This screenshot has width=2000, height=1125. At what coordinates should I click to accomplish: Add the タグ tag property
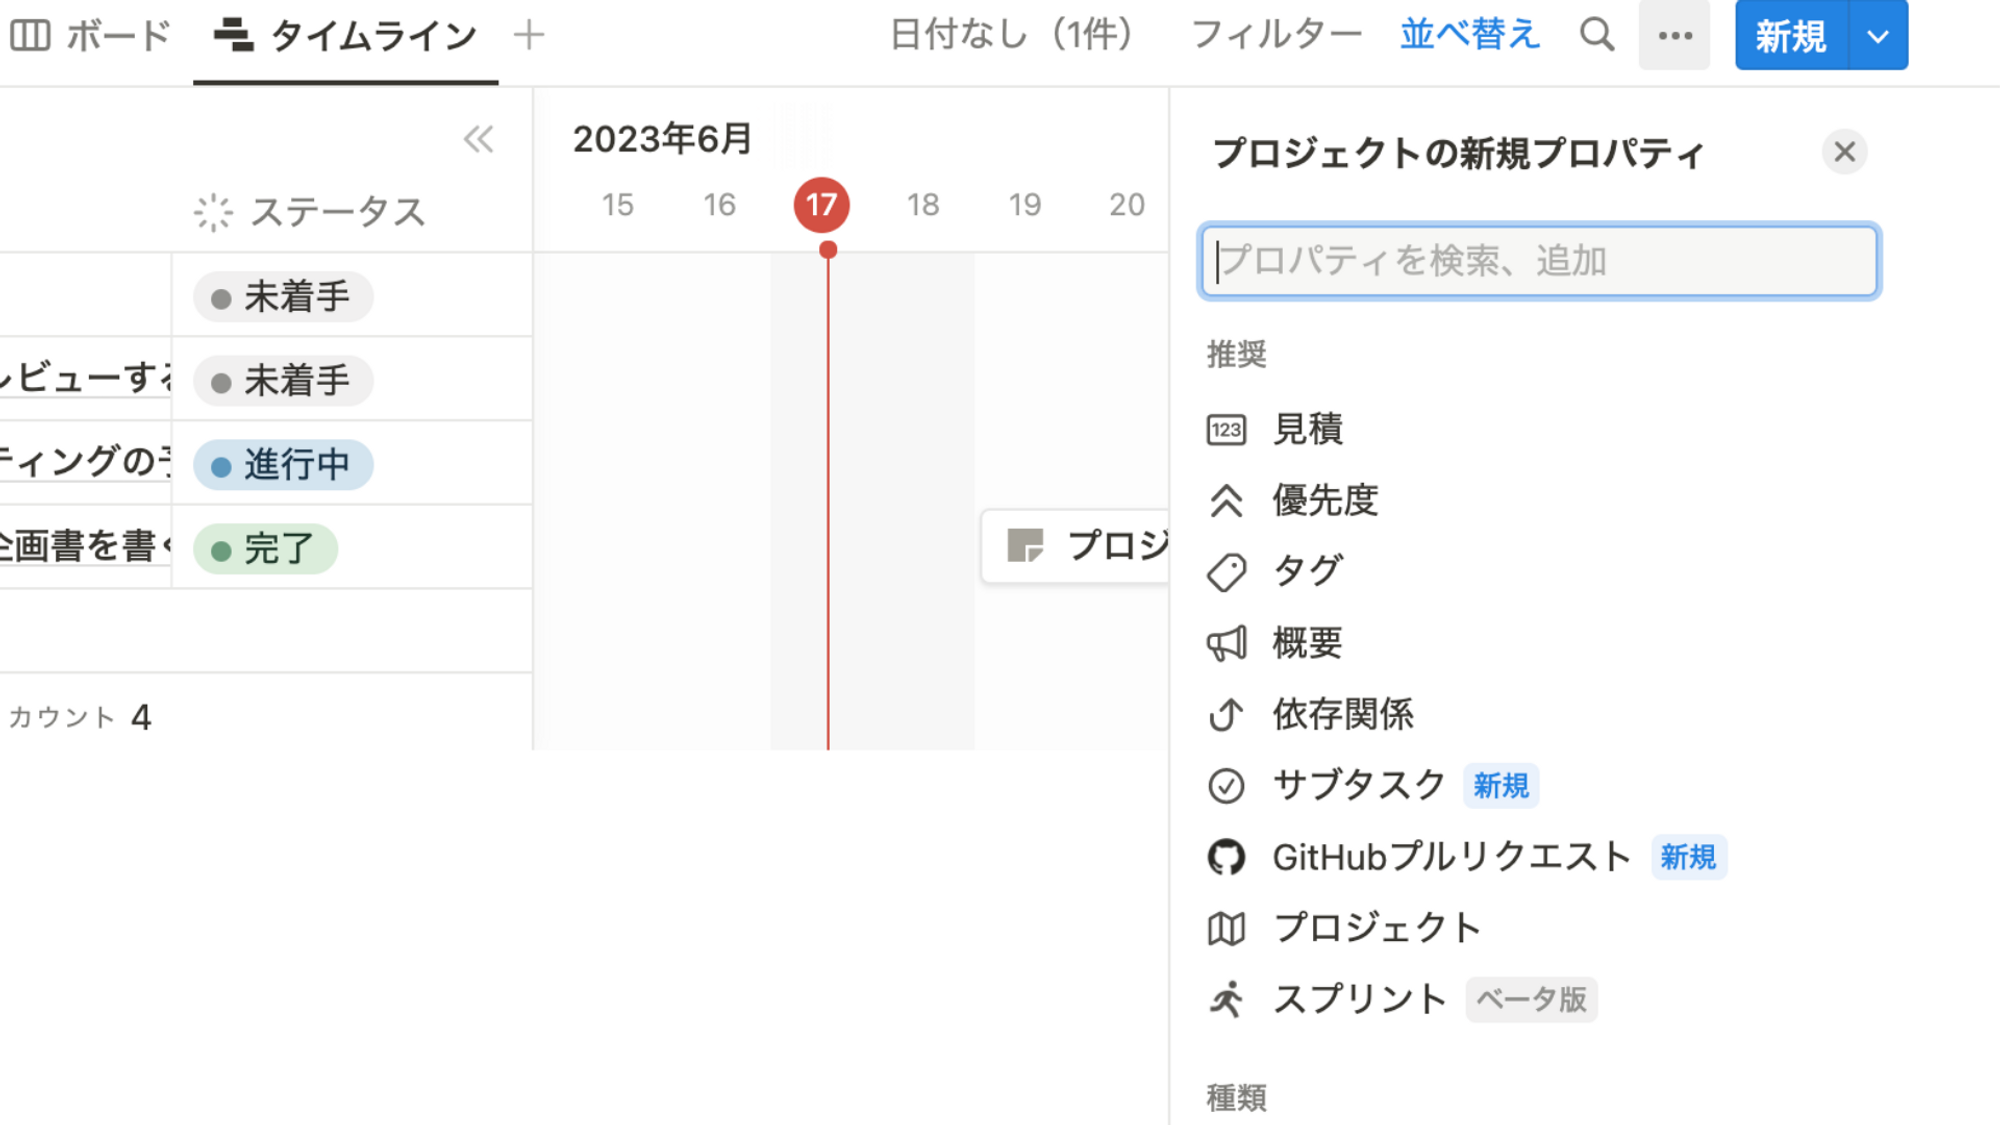(x=1306, y=571)
